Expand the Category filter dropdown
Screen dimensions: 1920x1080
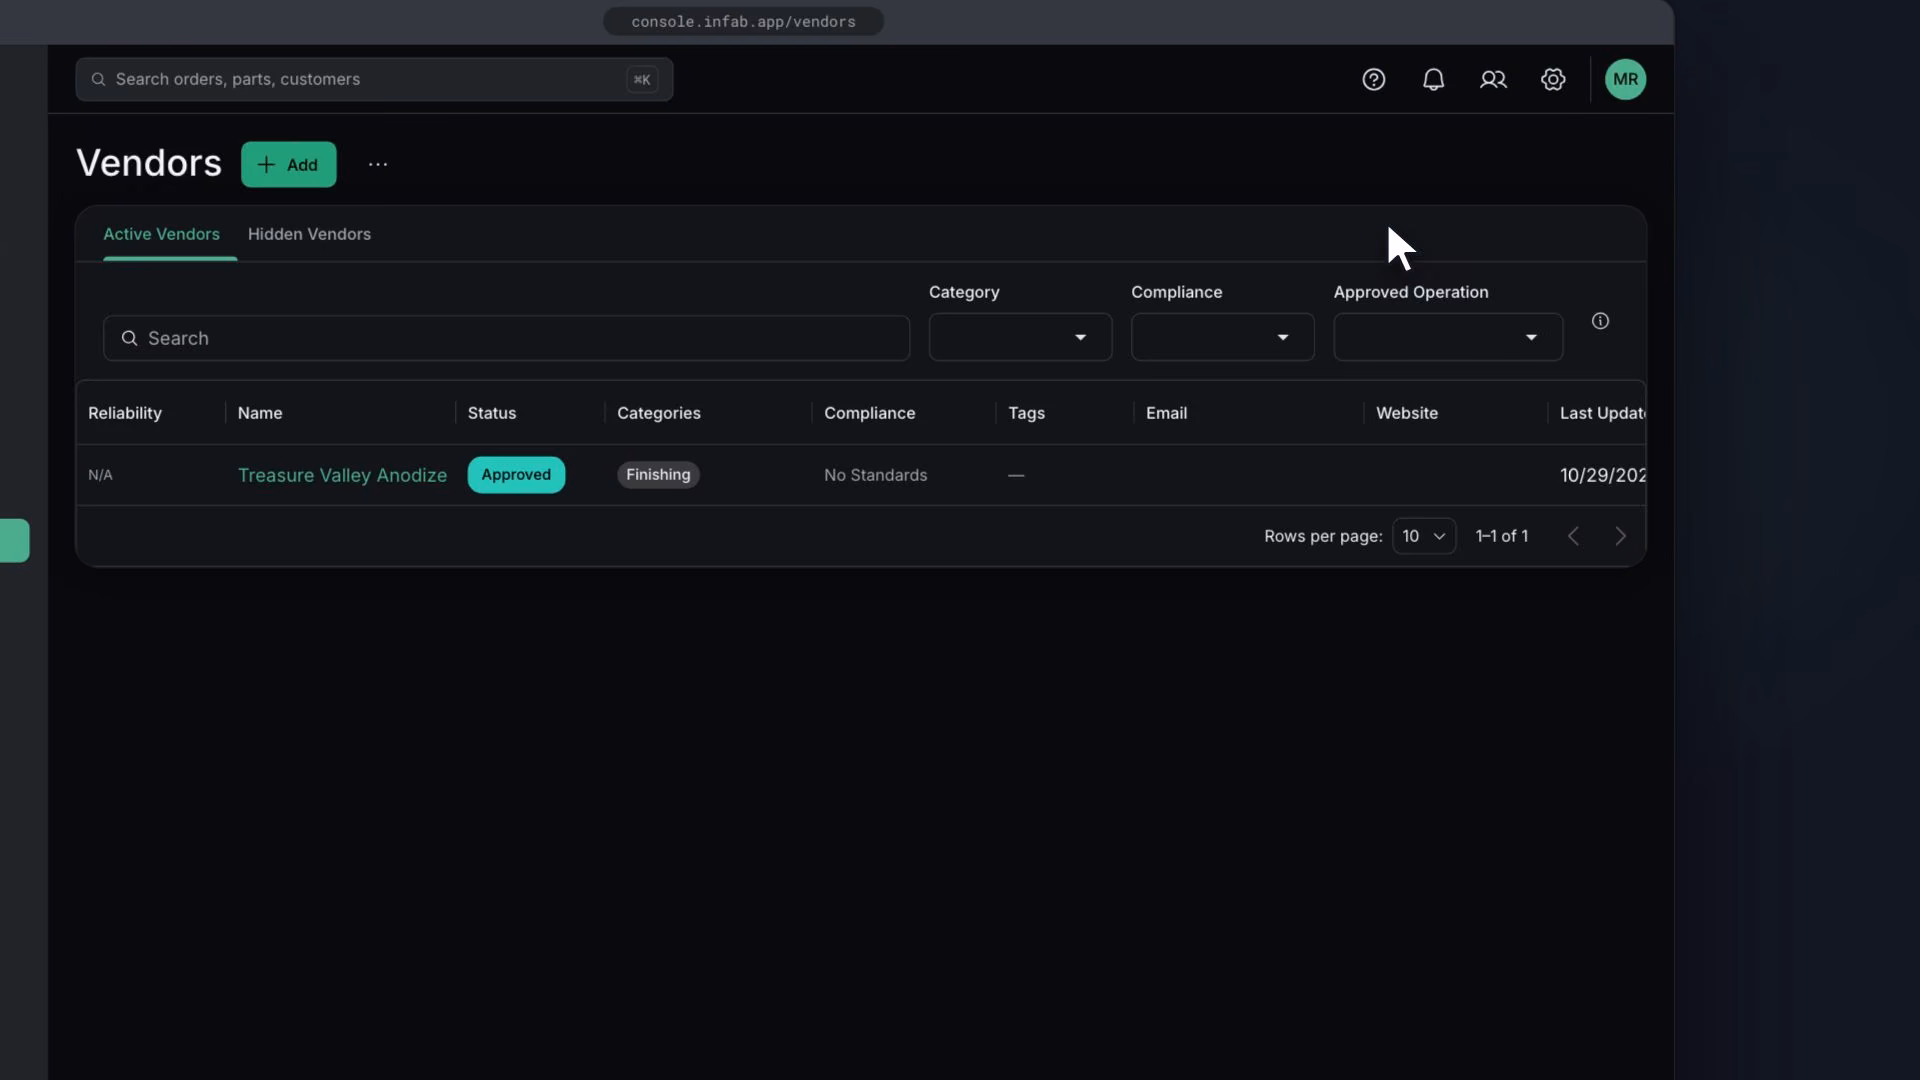(1020, 337)
